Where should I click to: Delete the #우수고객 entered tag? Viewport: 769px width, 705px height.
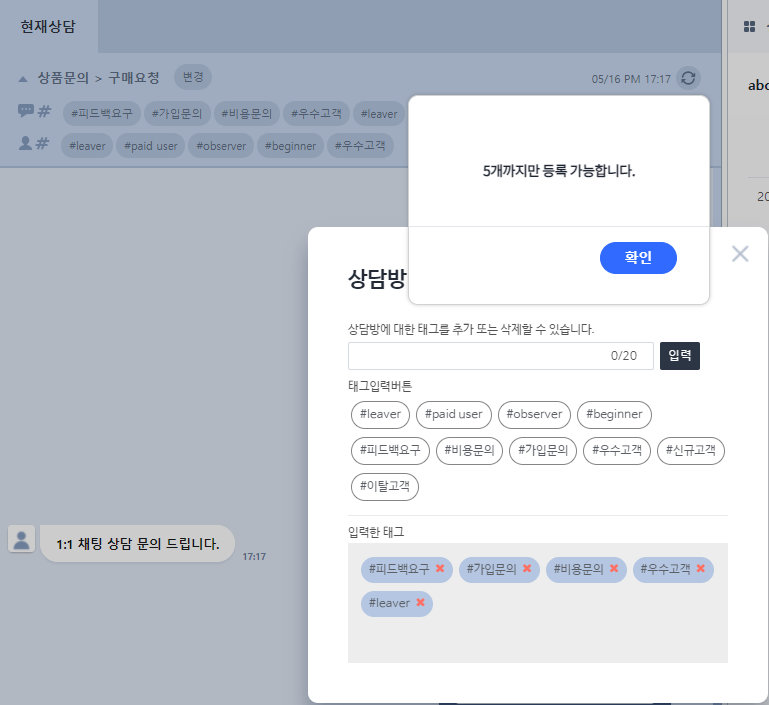pyautogui.click(x=701, y=569)
